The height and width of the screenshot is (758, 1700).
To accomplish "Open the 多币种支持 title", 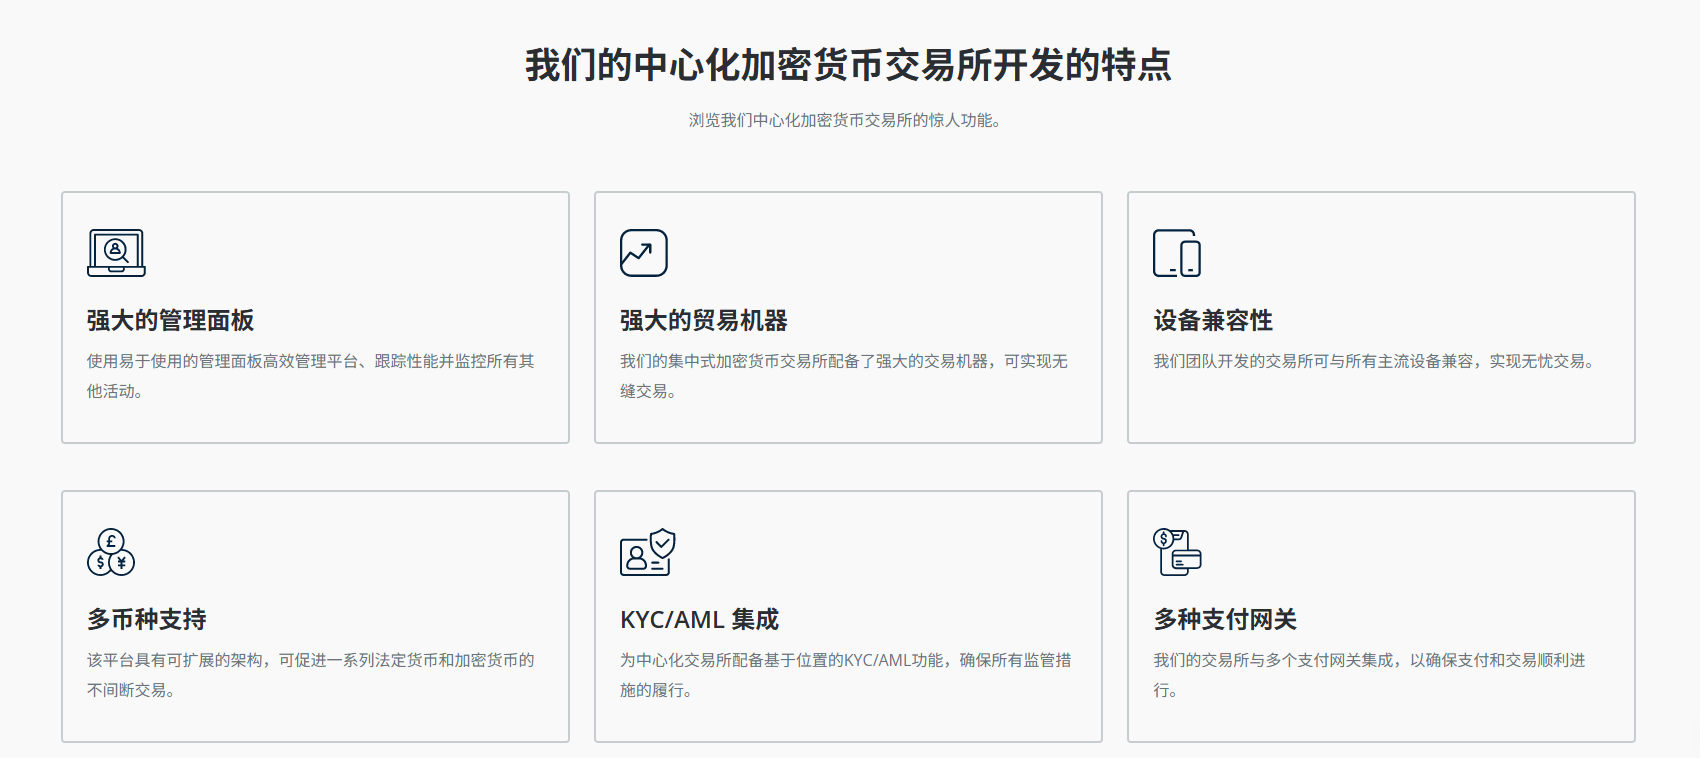I will (146, 620).
